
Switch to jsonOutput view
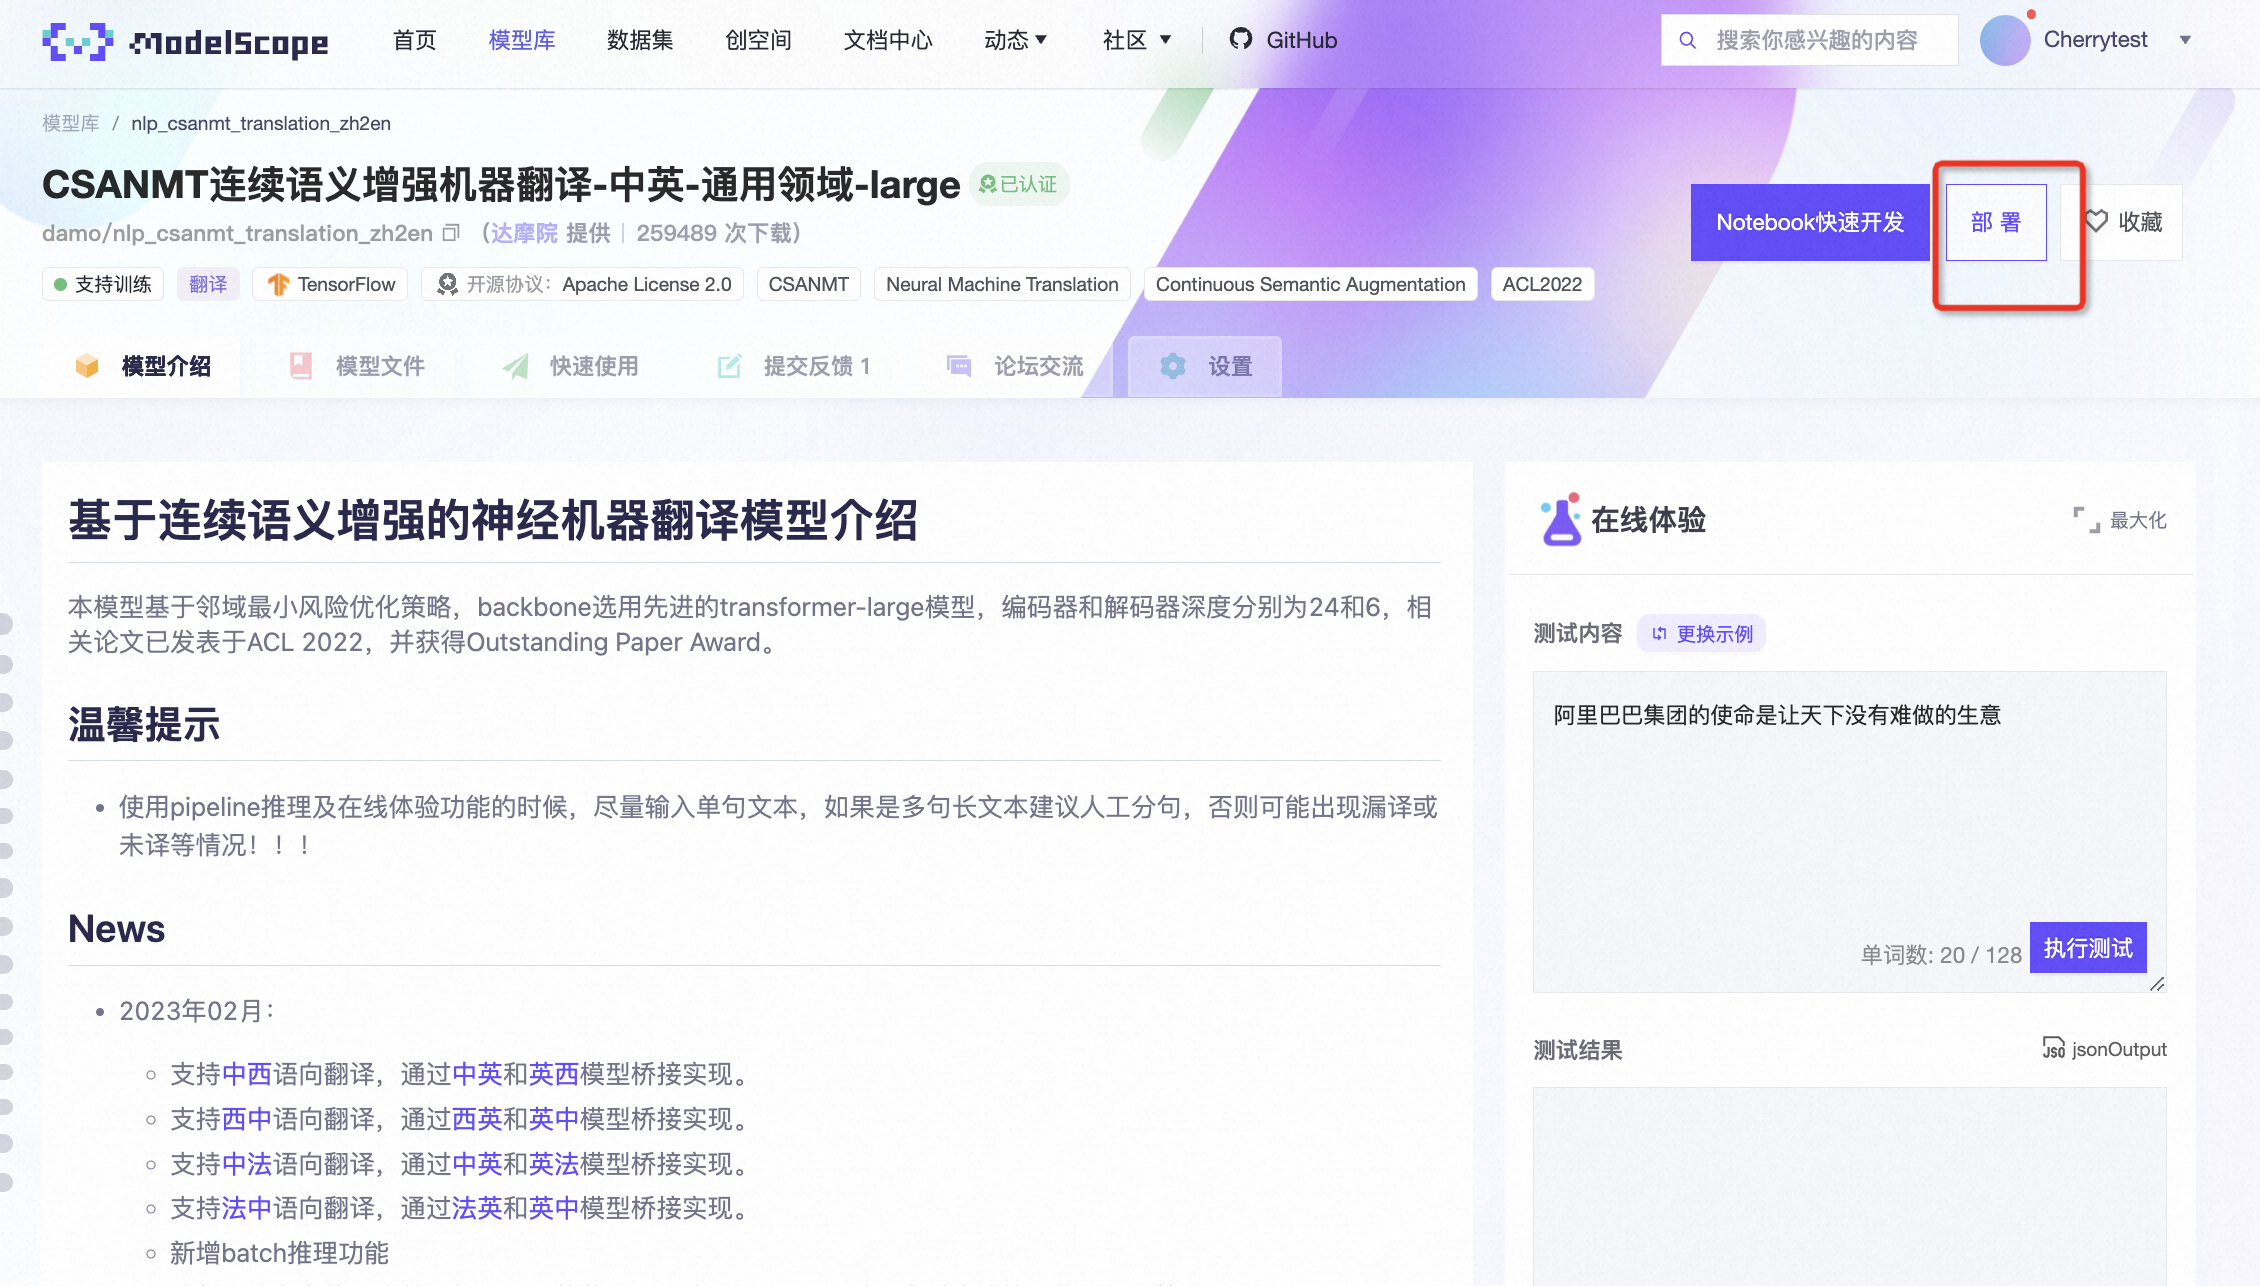point(2104,1049)
